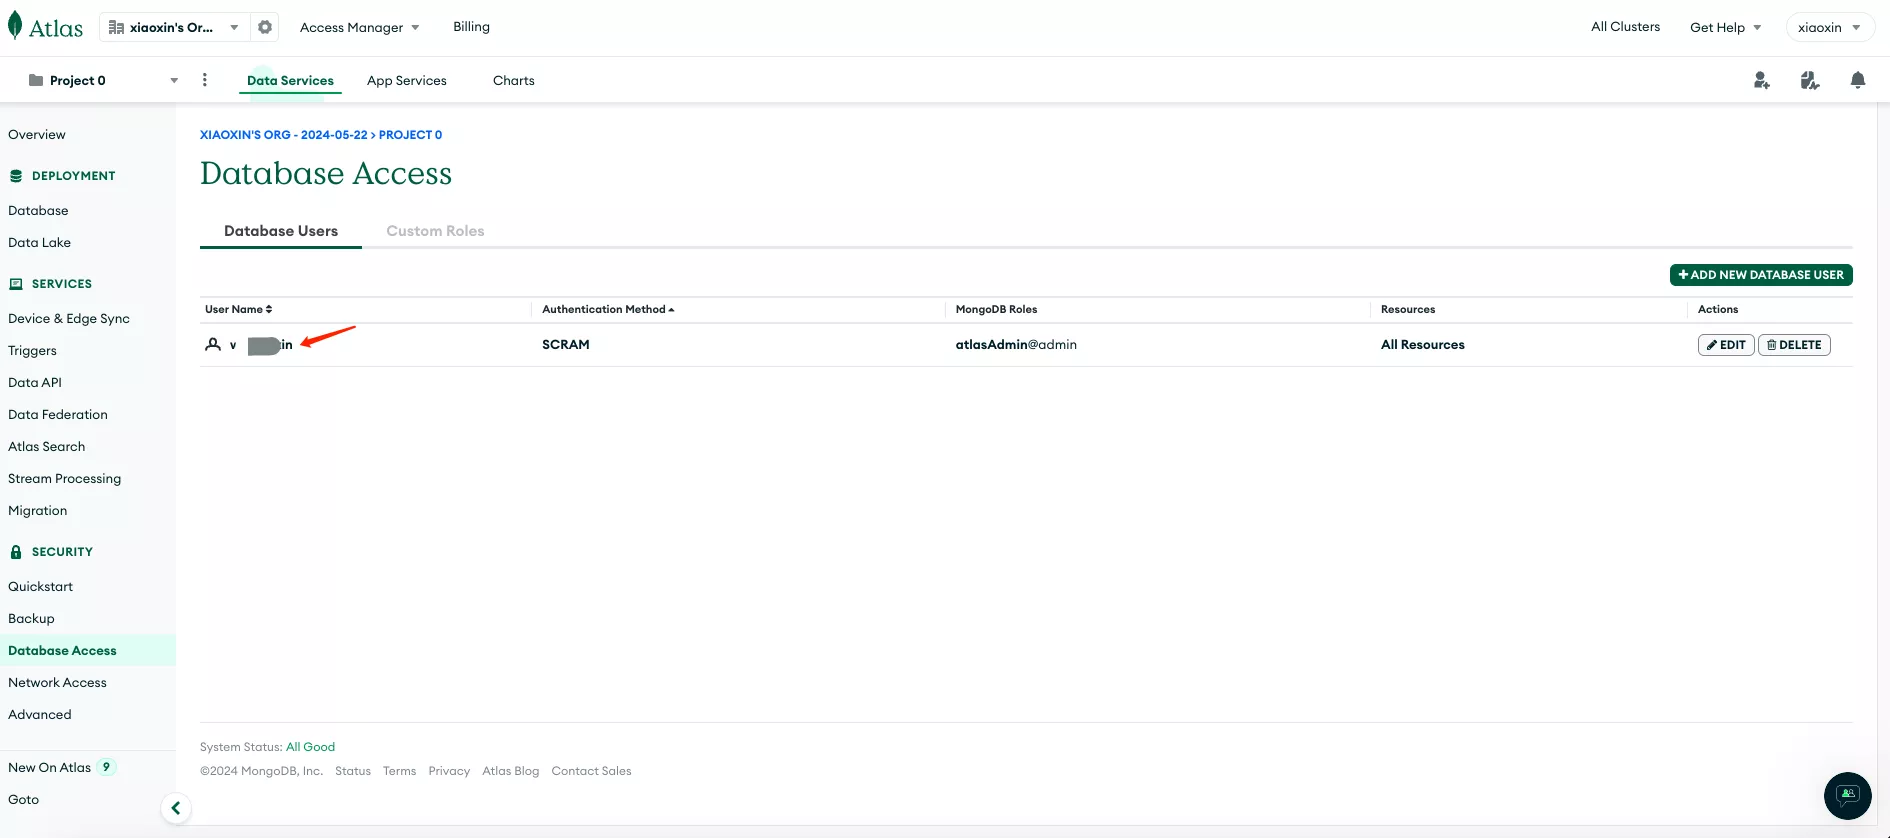Open the xiaoxin account menu
This screenshot has height=838, width=1890.
(x=1830, y=27)
